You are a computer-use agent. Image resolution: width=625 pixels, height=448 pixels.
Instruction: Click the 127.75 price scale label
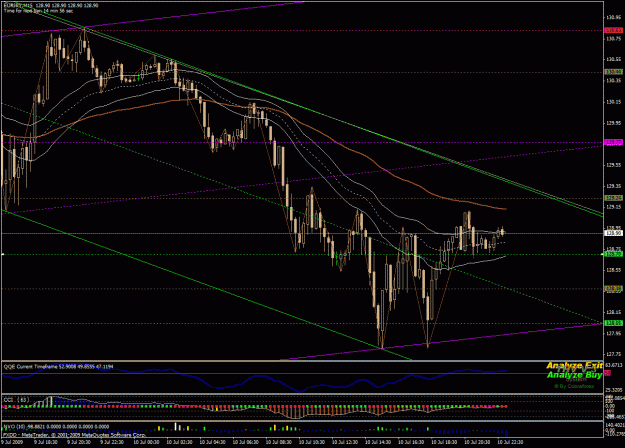click(614, 354)
